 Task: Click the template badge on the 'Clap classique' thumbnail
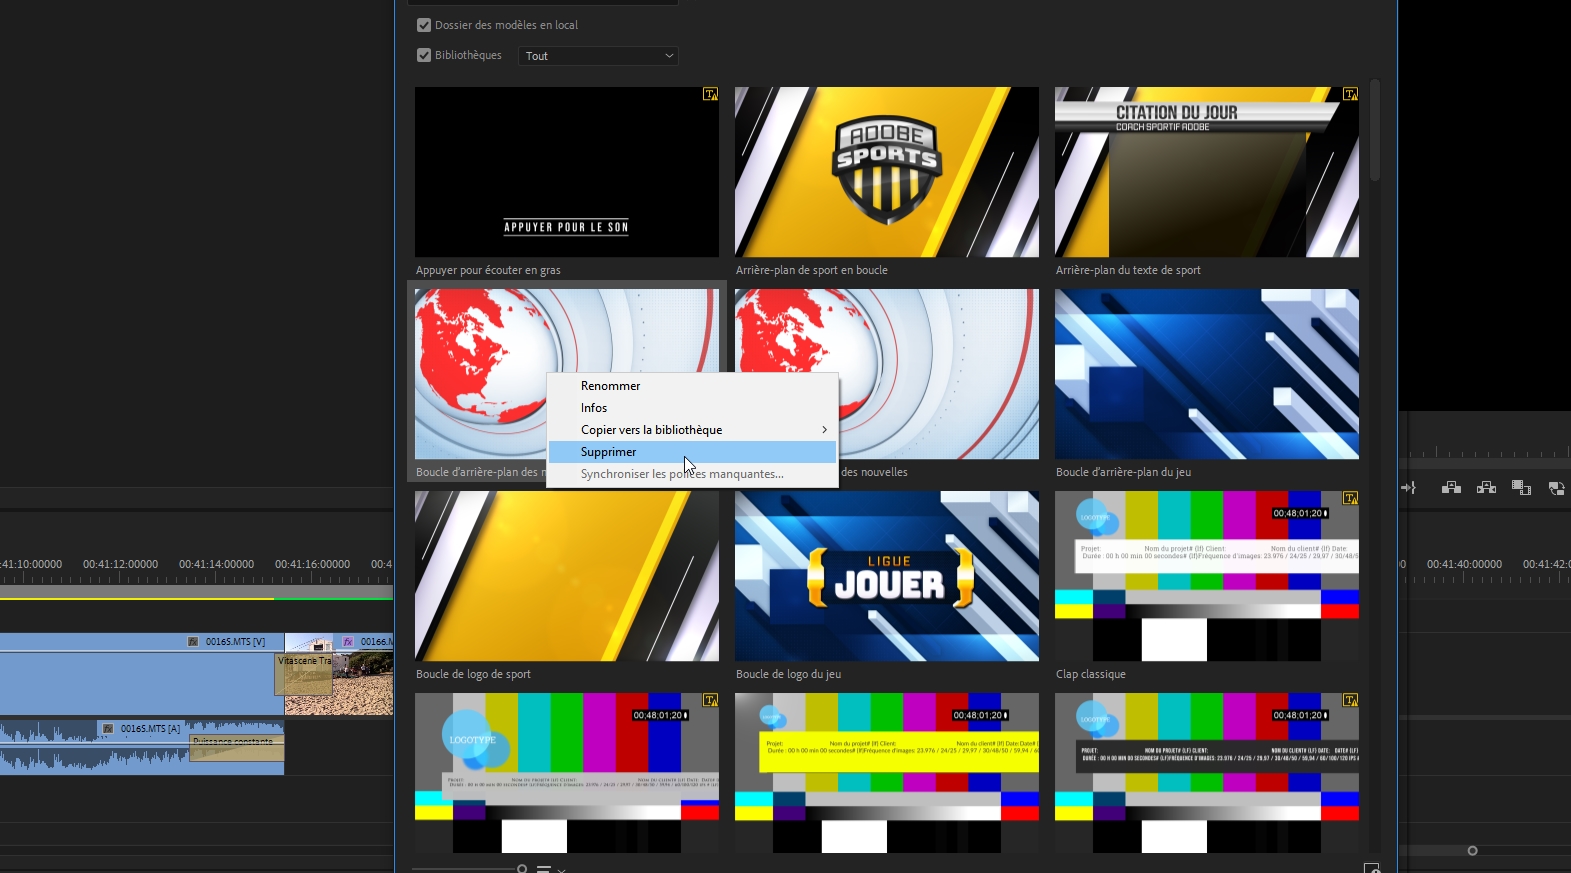[1350, 498]
